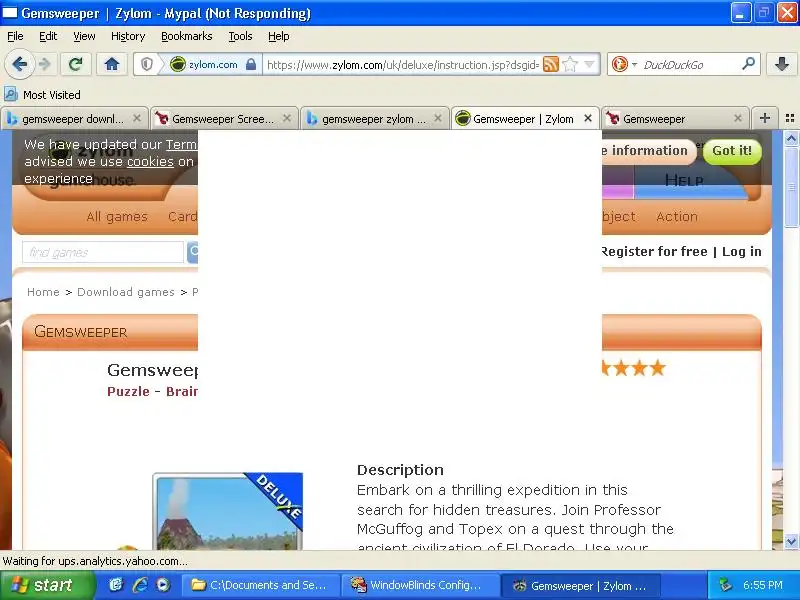The width and height of the screenshot is (800, 600).
Task: Click the 'Action' category link
Action: 677,217
